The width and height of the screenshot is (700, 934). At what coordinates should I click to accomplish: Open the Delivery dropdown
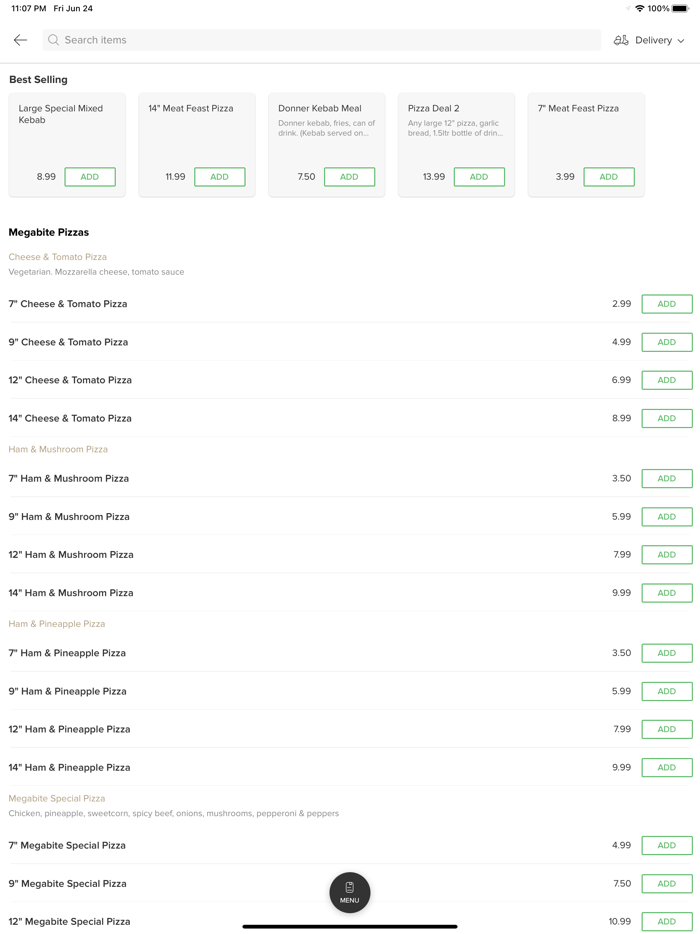click(649, 40)
